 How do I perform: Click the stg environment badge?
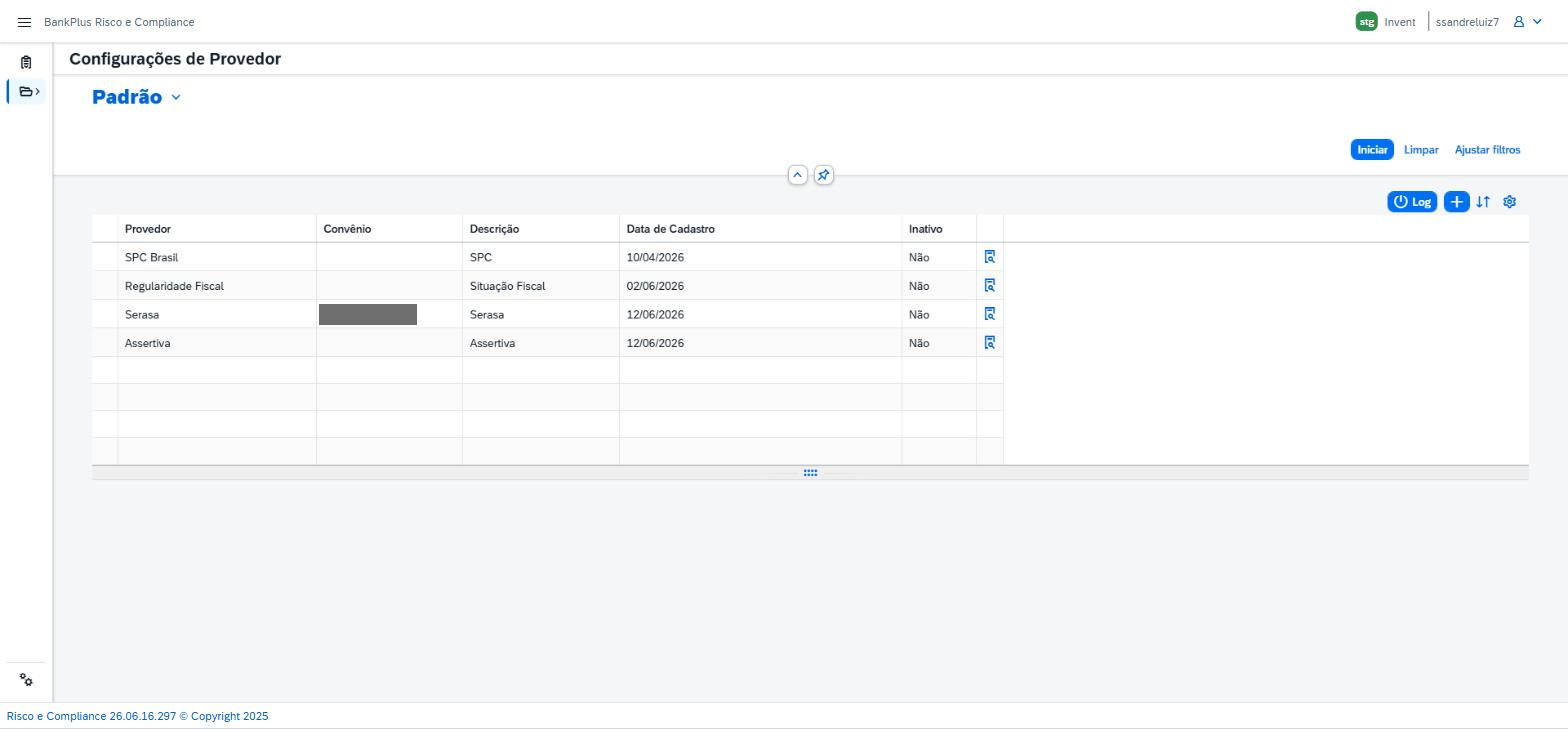tap(1366, 22)
